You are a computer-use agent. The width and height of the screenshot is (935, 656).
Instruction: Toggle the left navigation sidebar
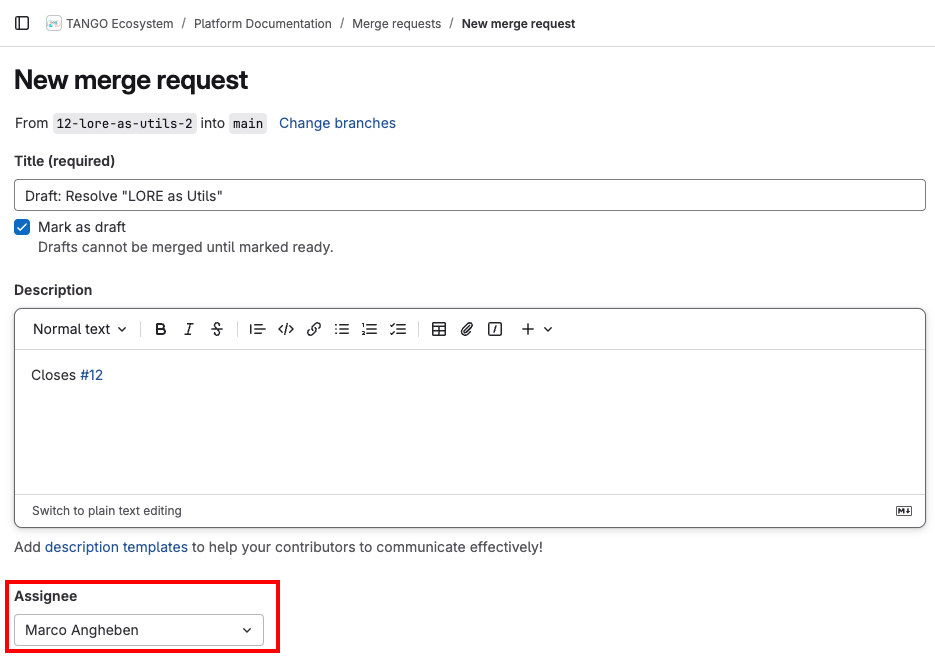[21, 22]
